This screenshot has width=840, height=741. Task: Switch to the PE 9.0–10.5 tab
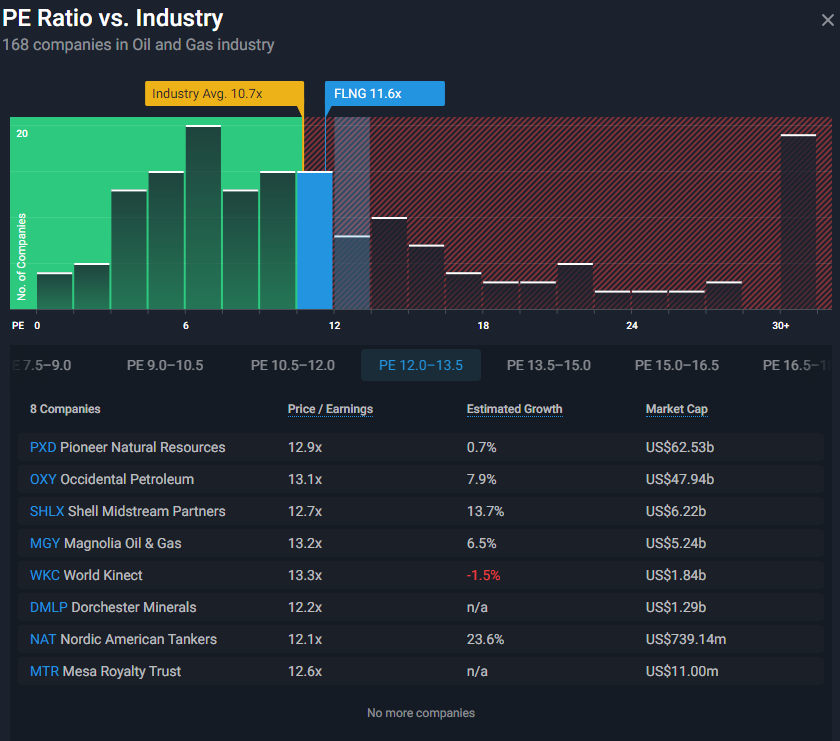click(x=165, y=365)
